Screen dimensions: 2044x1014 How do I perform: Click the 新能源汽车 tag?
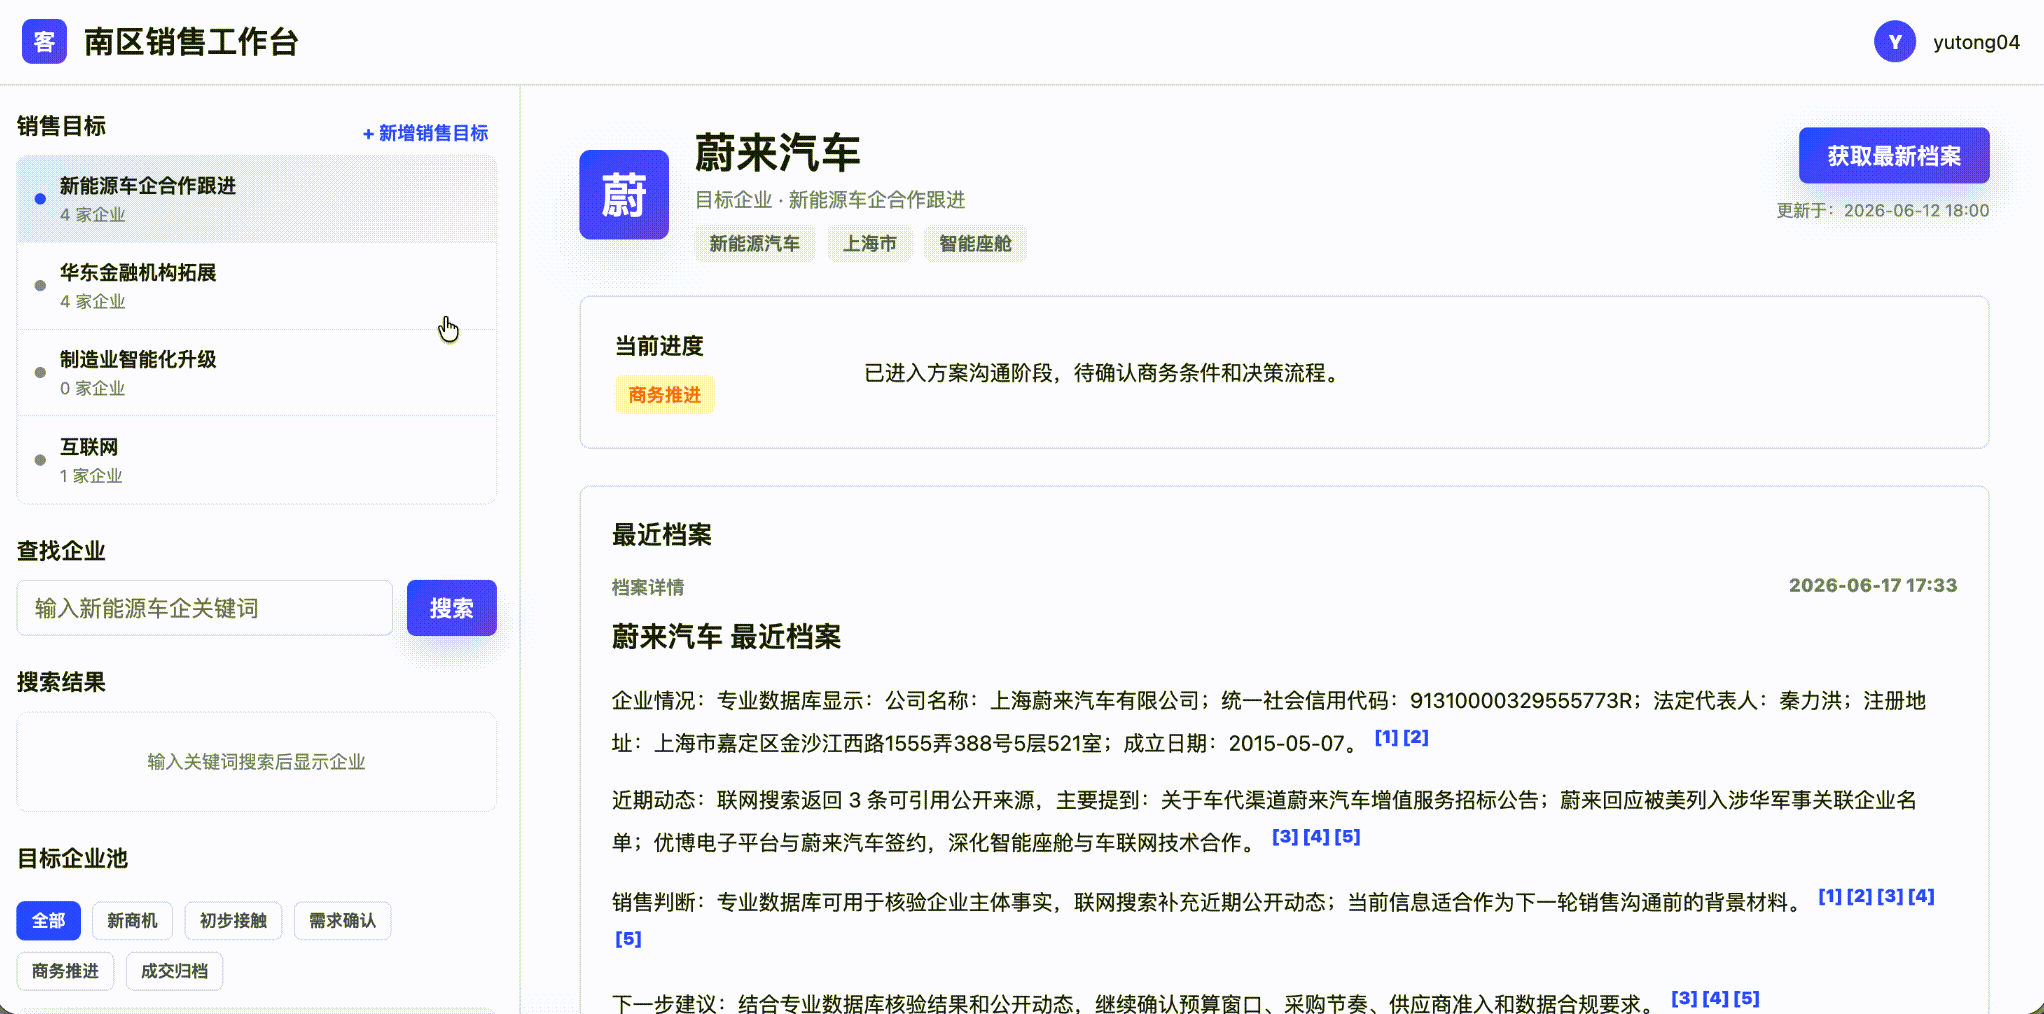[755, 244]
